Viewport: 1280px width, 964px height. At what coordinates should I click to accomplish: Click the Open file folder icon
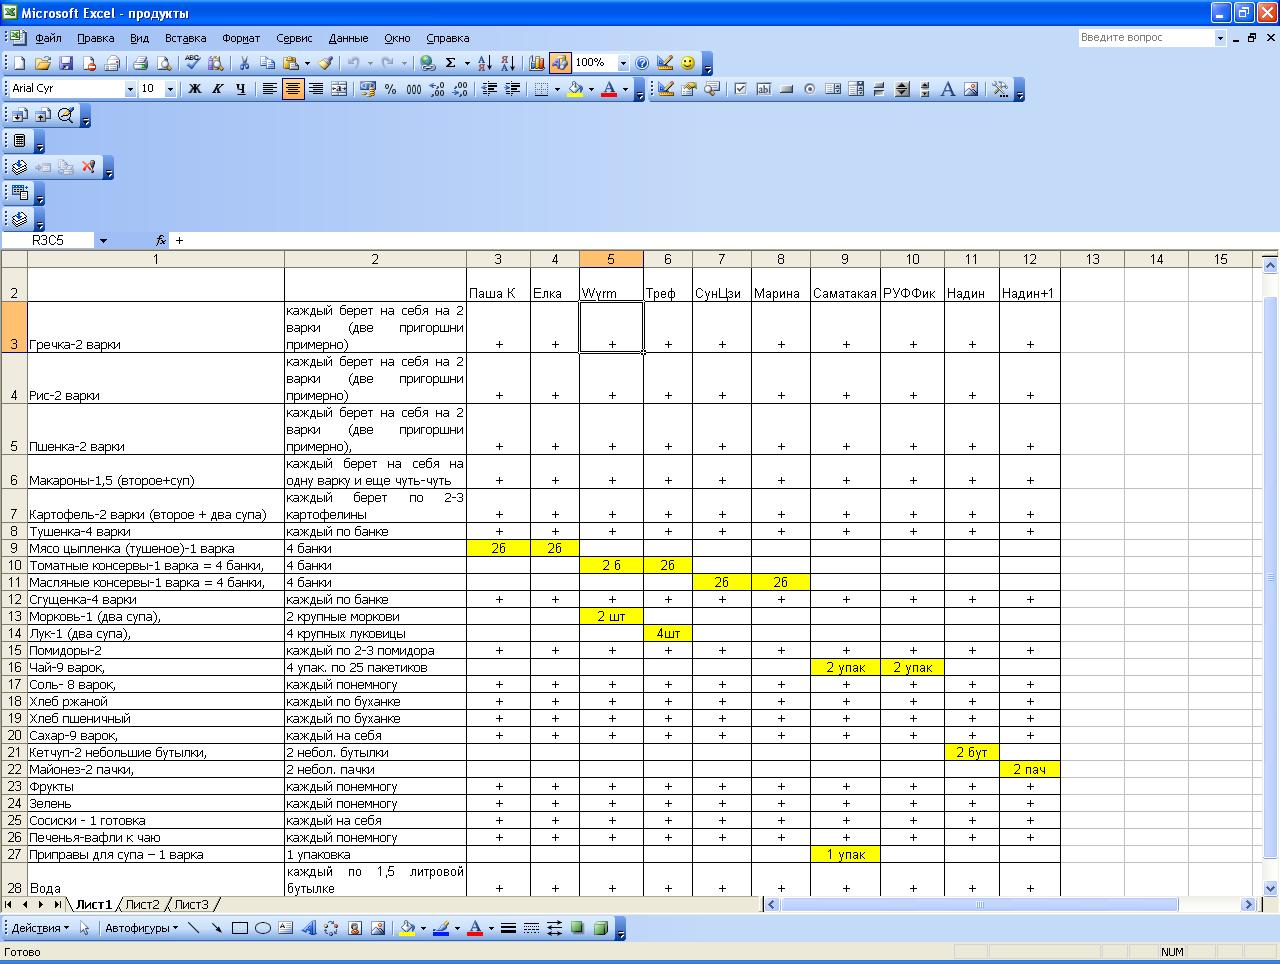click(x=42, y=63)
